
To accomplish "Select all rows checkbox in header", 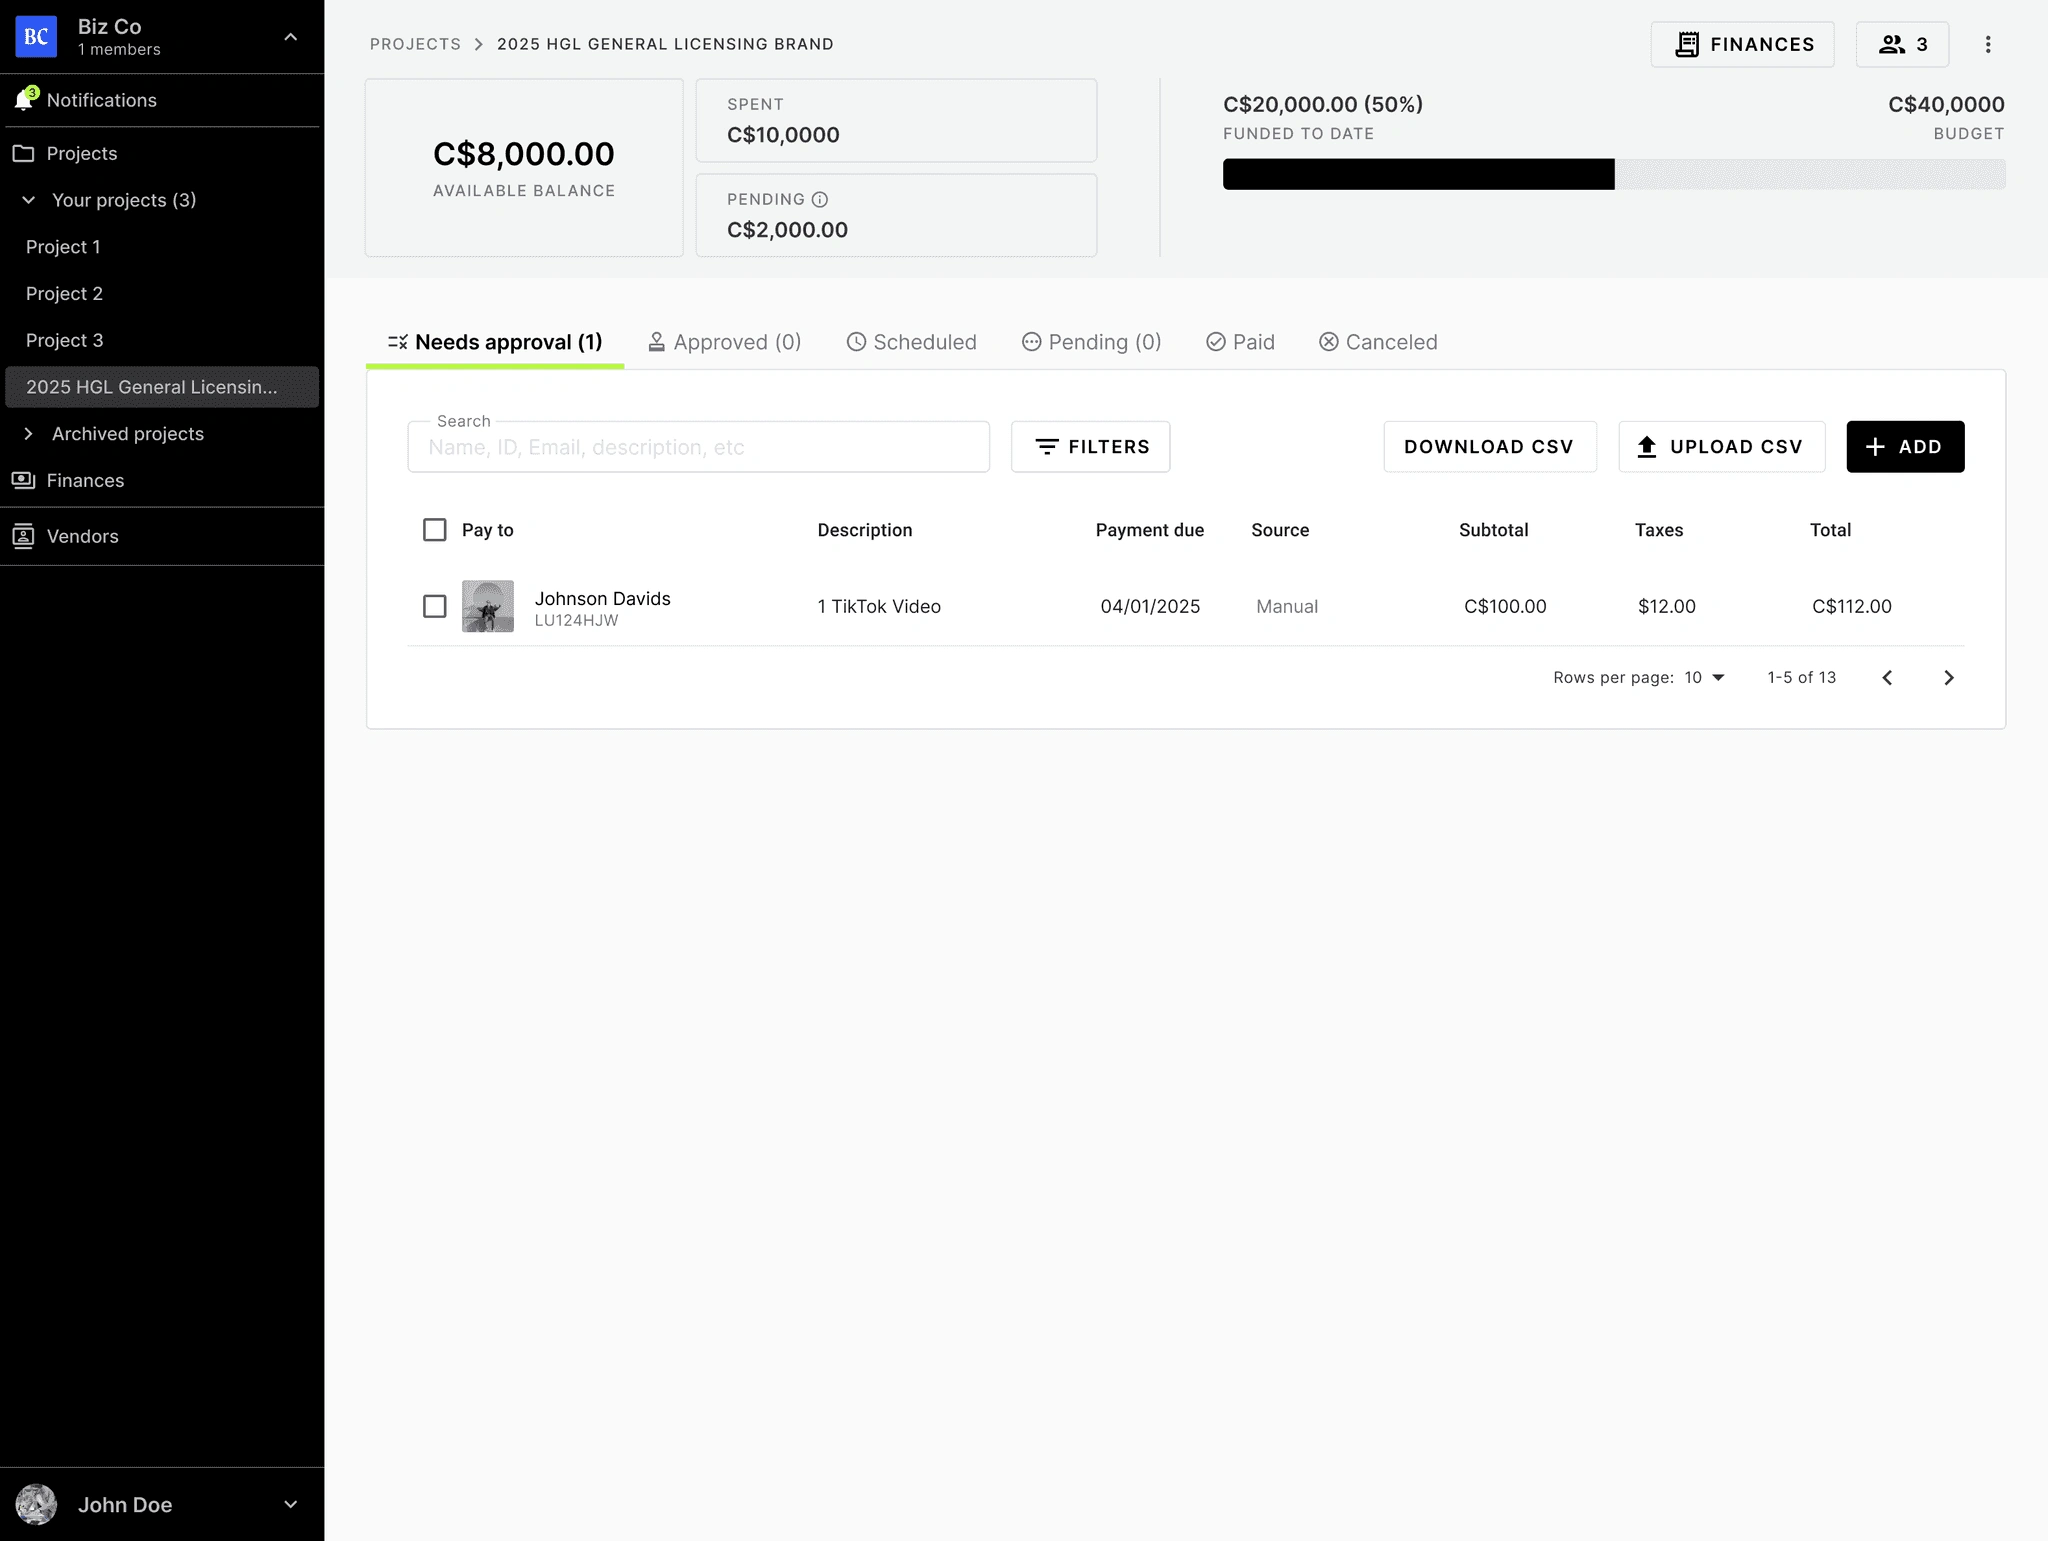I will (x=434, y=530).
